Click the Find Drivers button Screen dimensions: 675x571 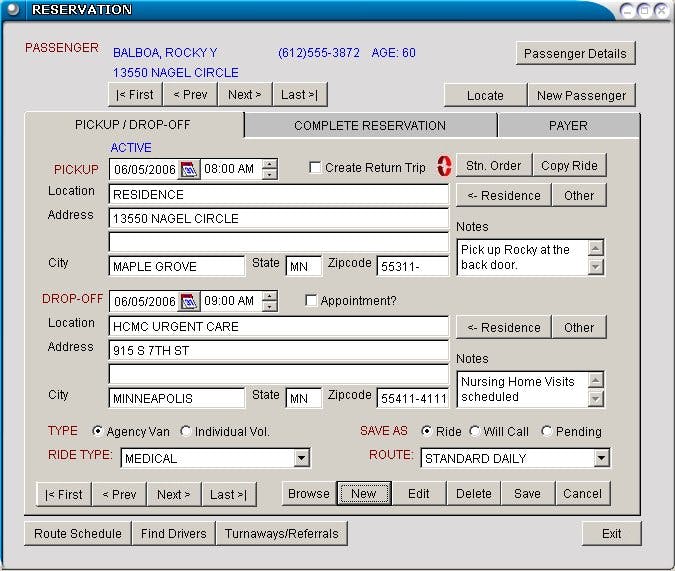coord(174,534)
